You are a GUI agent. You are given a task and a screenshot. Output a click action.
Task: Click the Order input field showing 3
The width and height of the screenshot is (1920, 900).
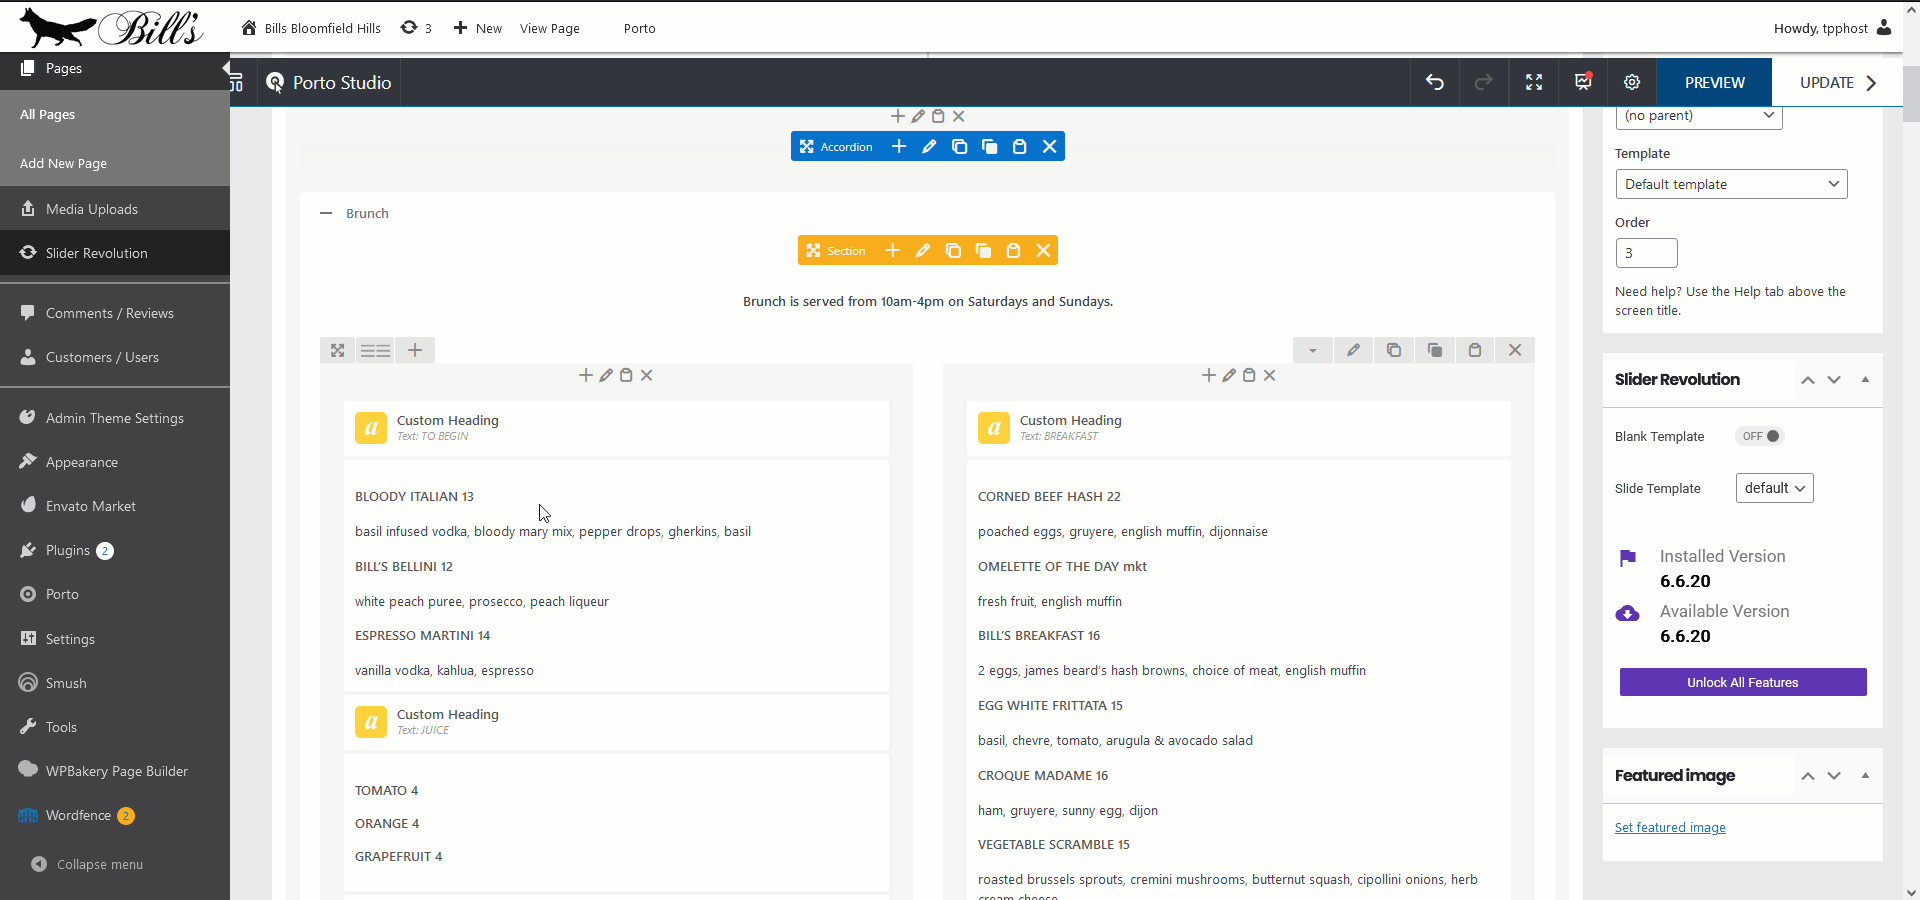click(1645, 253)
